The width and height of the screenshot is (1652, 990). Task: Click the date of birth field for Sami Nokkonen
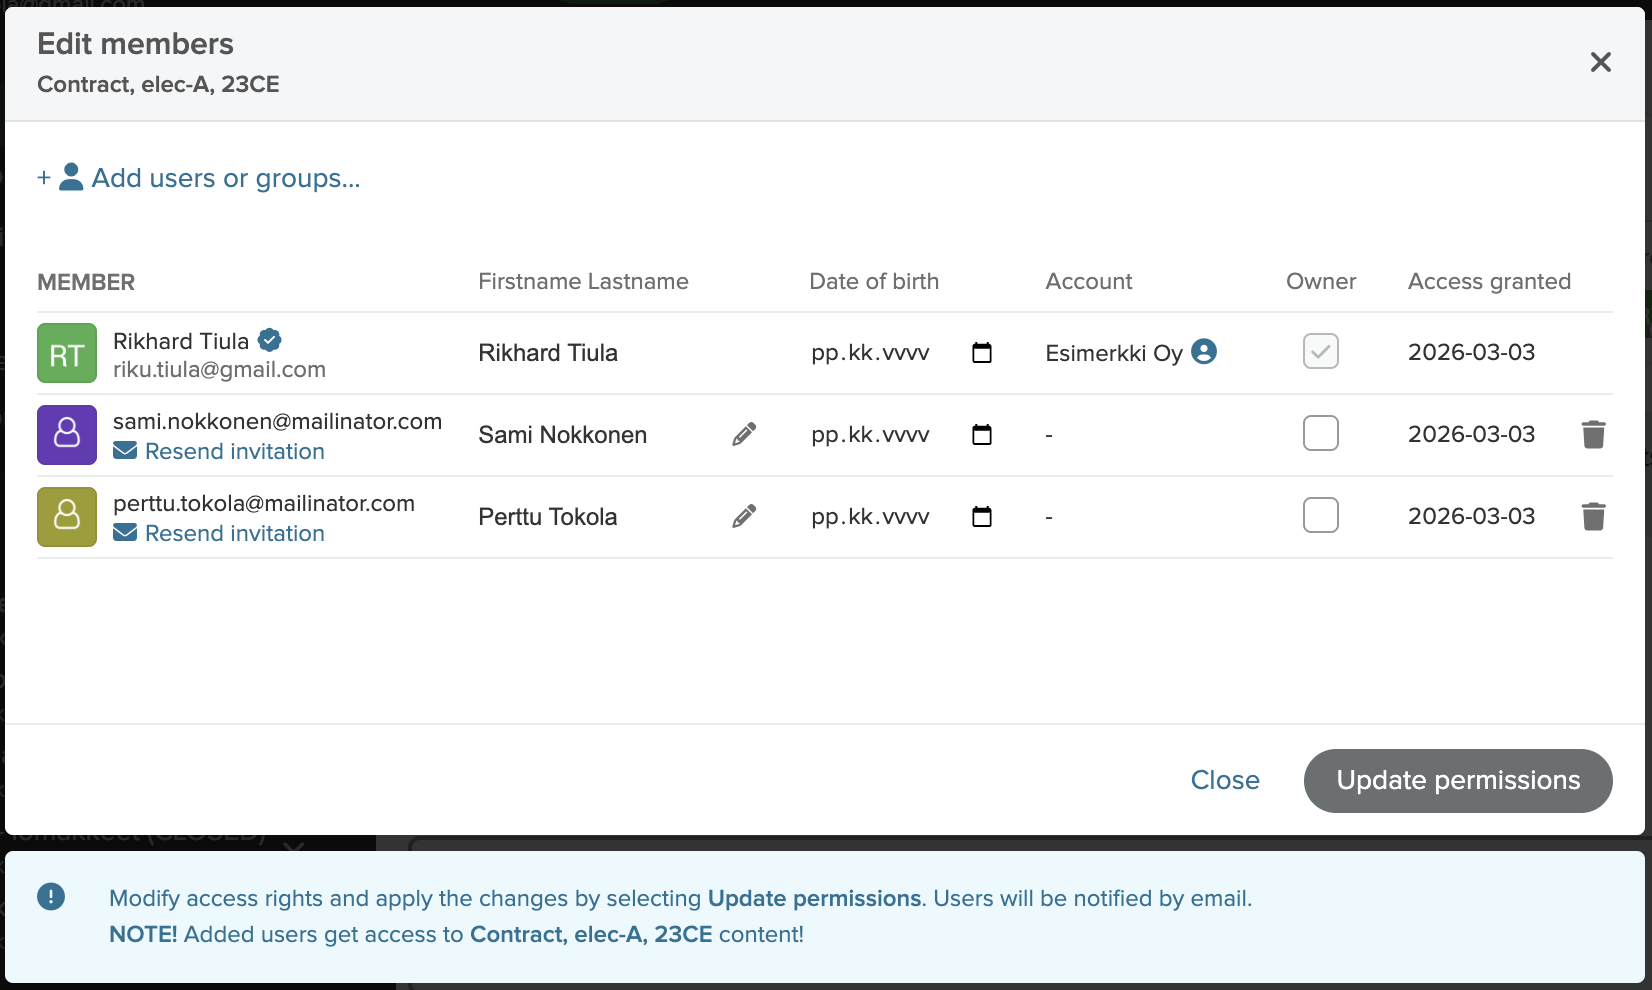870,435
